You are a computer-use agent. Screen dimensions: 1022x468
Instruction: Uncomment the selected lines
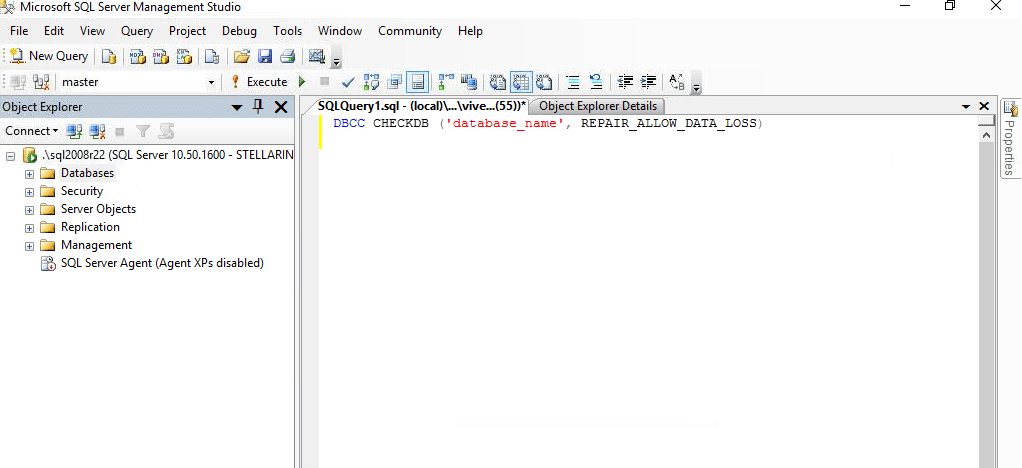596,82
